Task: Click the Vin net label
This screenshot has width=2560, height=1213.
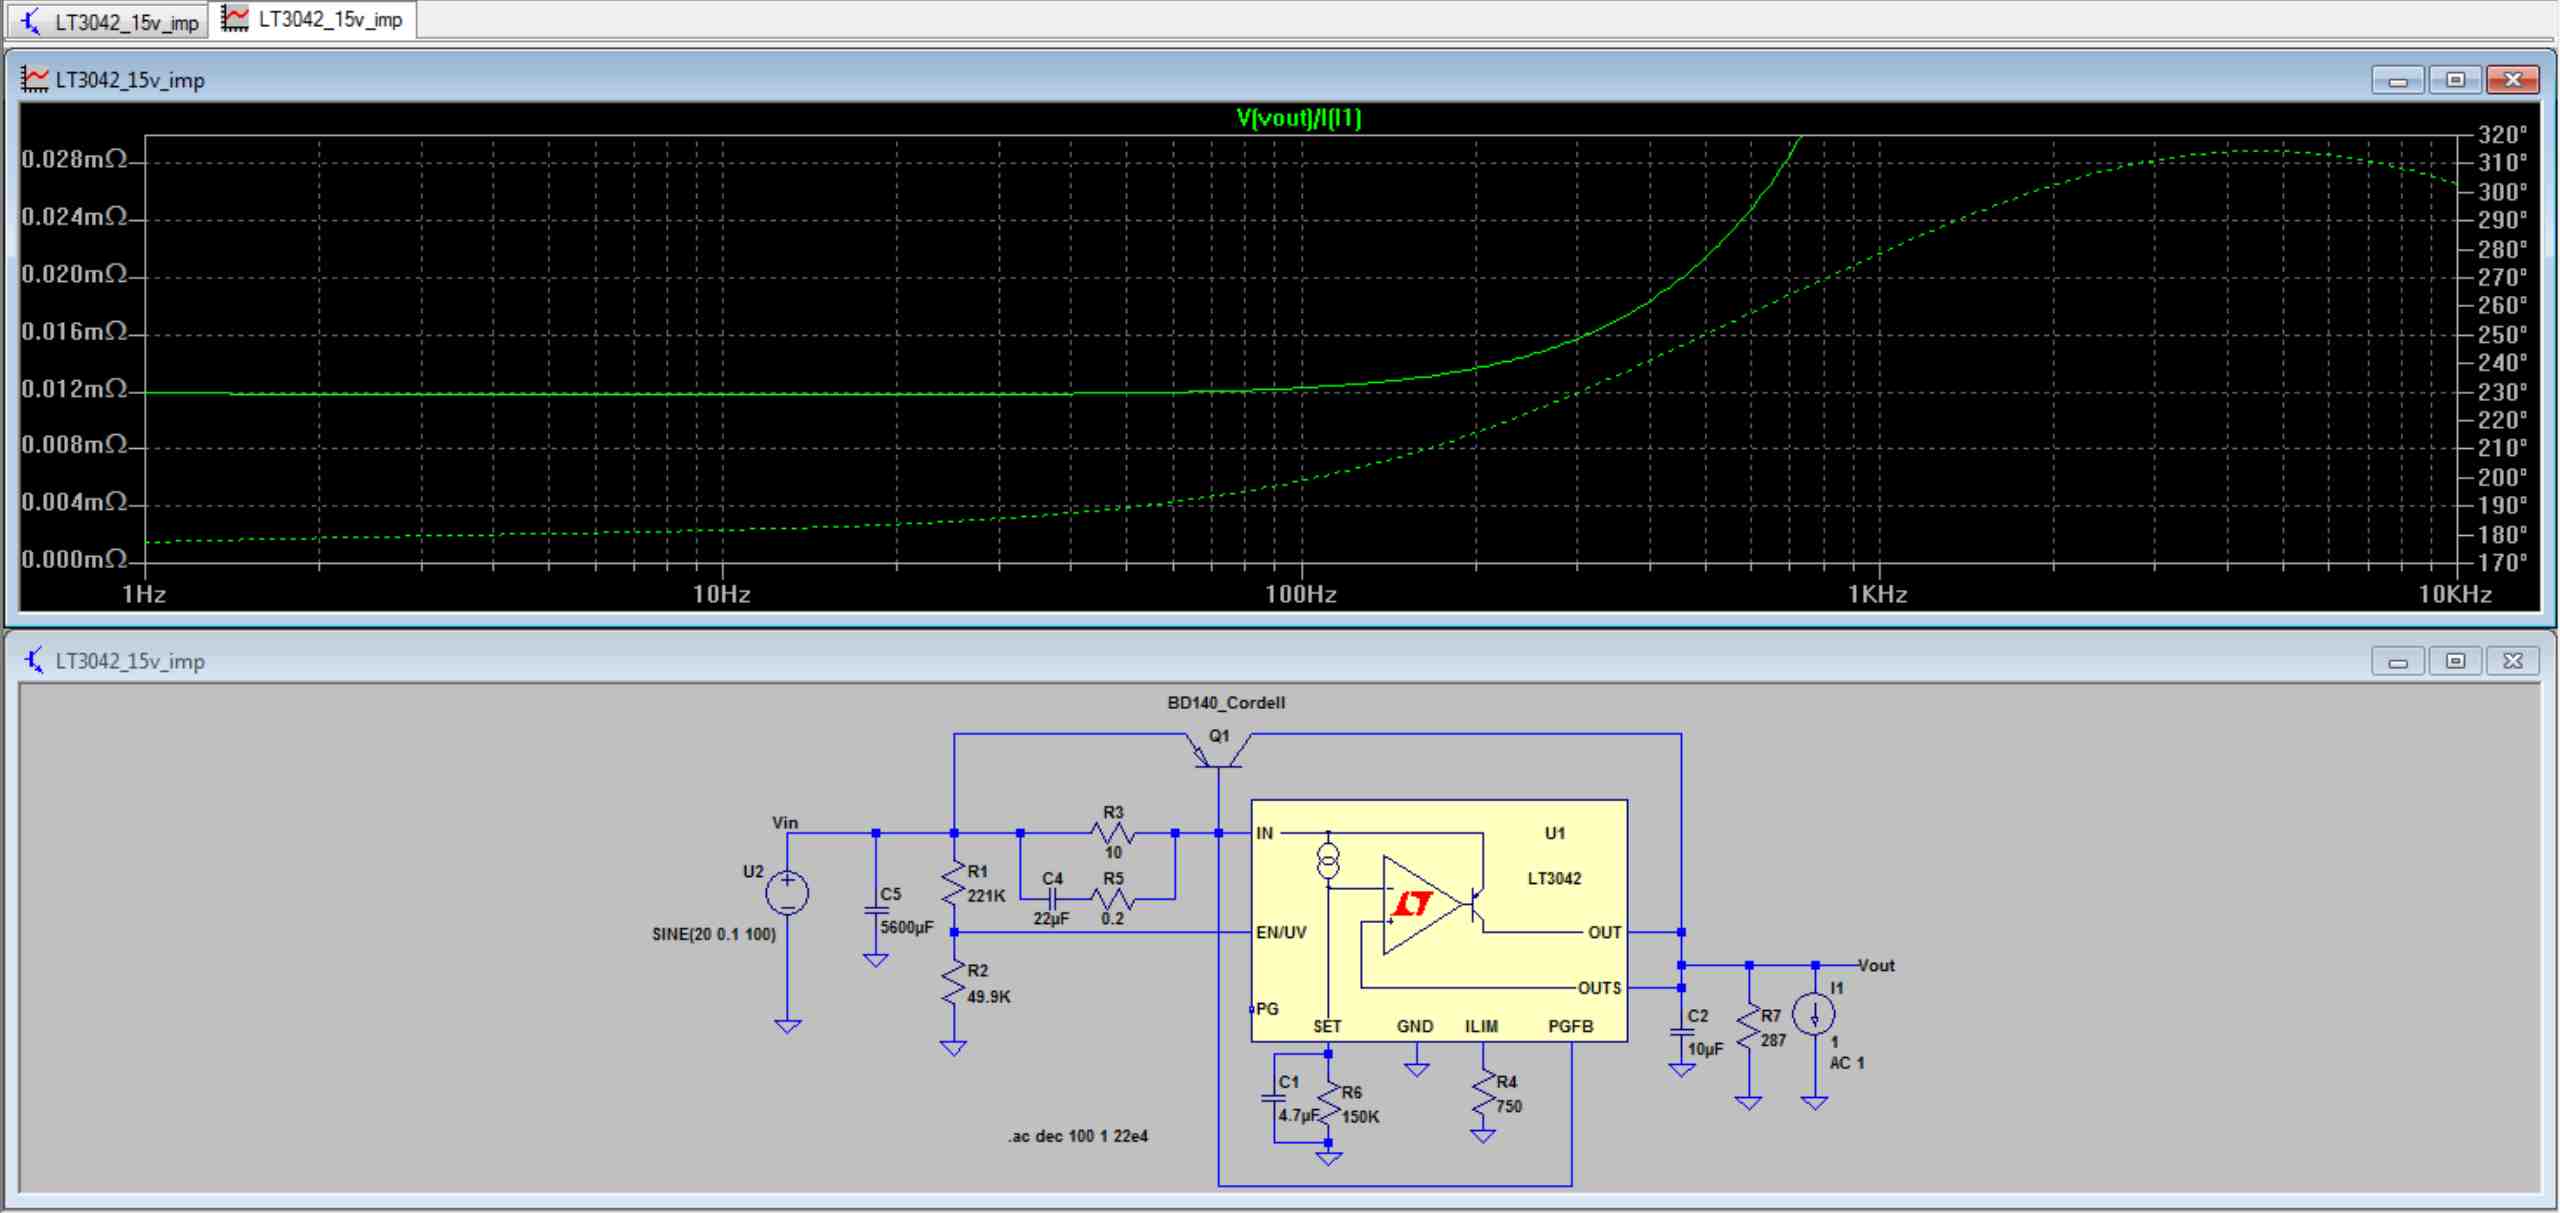Action: click(785, 823)
